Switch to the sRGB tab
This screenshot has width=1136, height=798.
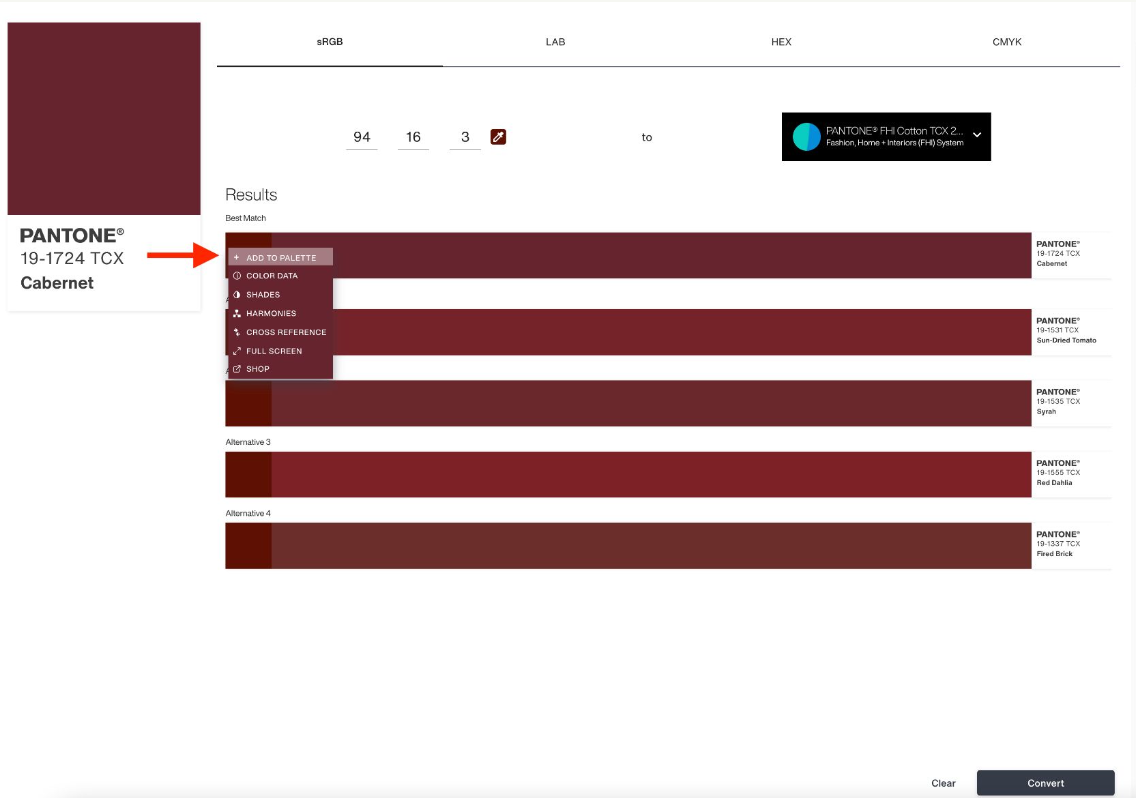coord(330,42)
